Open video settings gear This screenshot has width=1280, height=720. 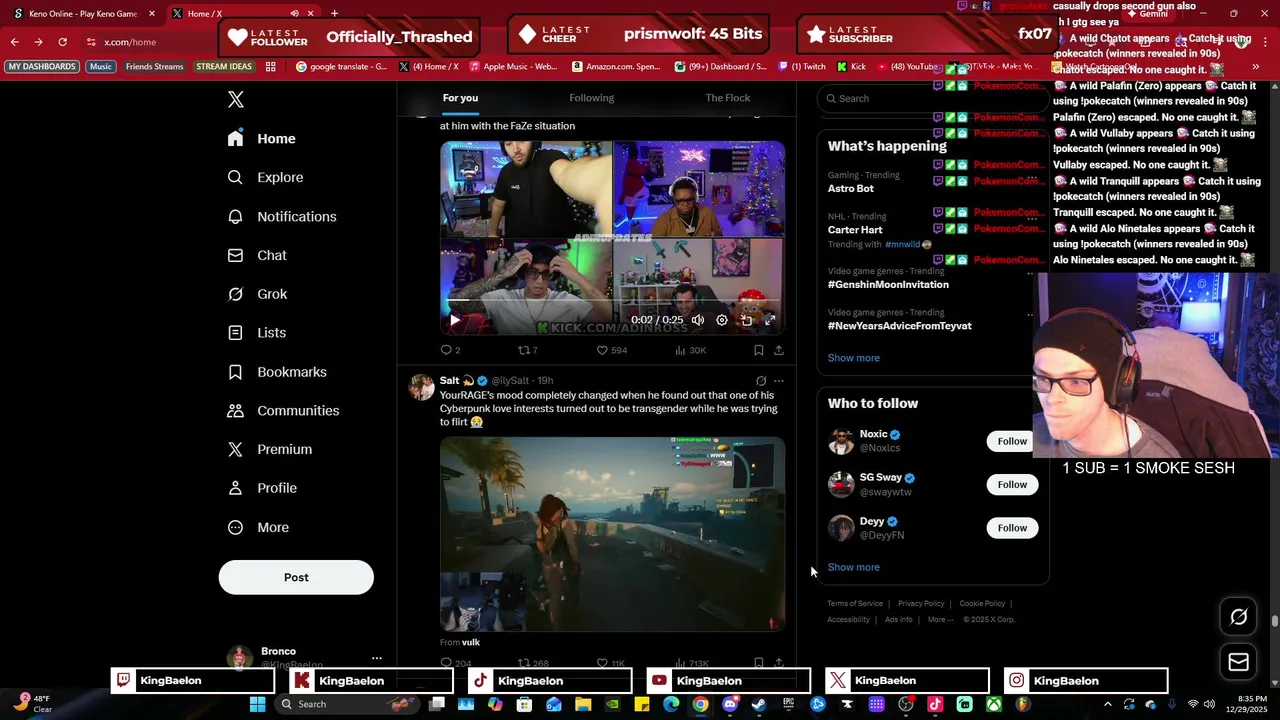coord(722,320)
